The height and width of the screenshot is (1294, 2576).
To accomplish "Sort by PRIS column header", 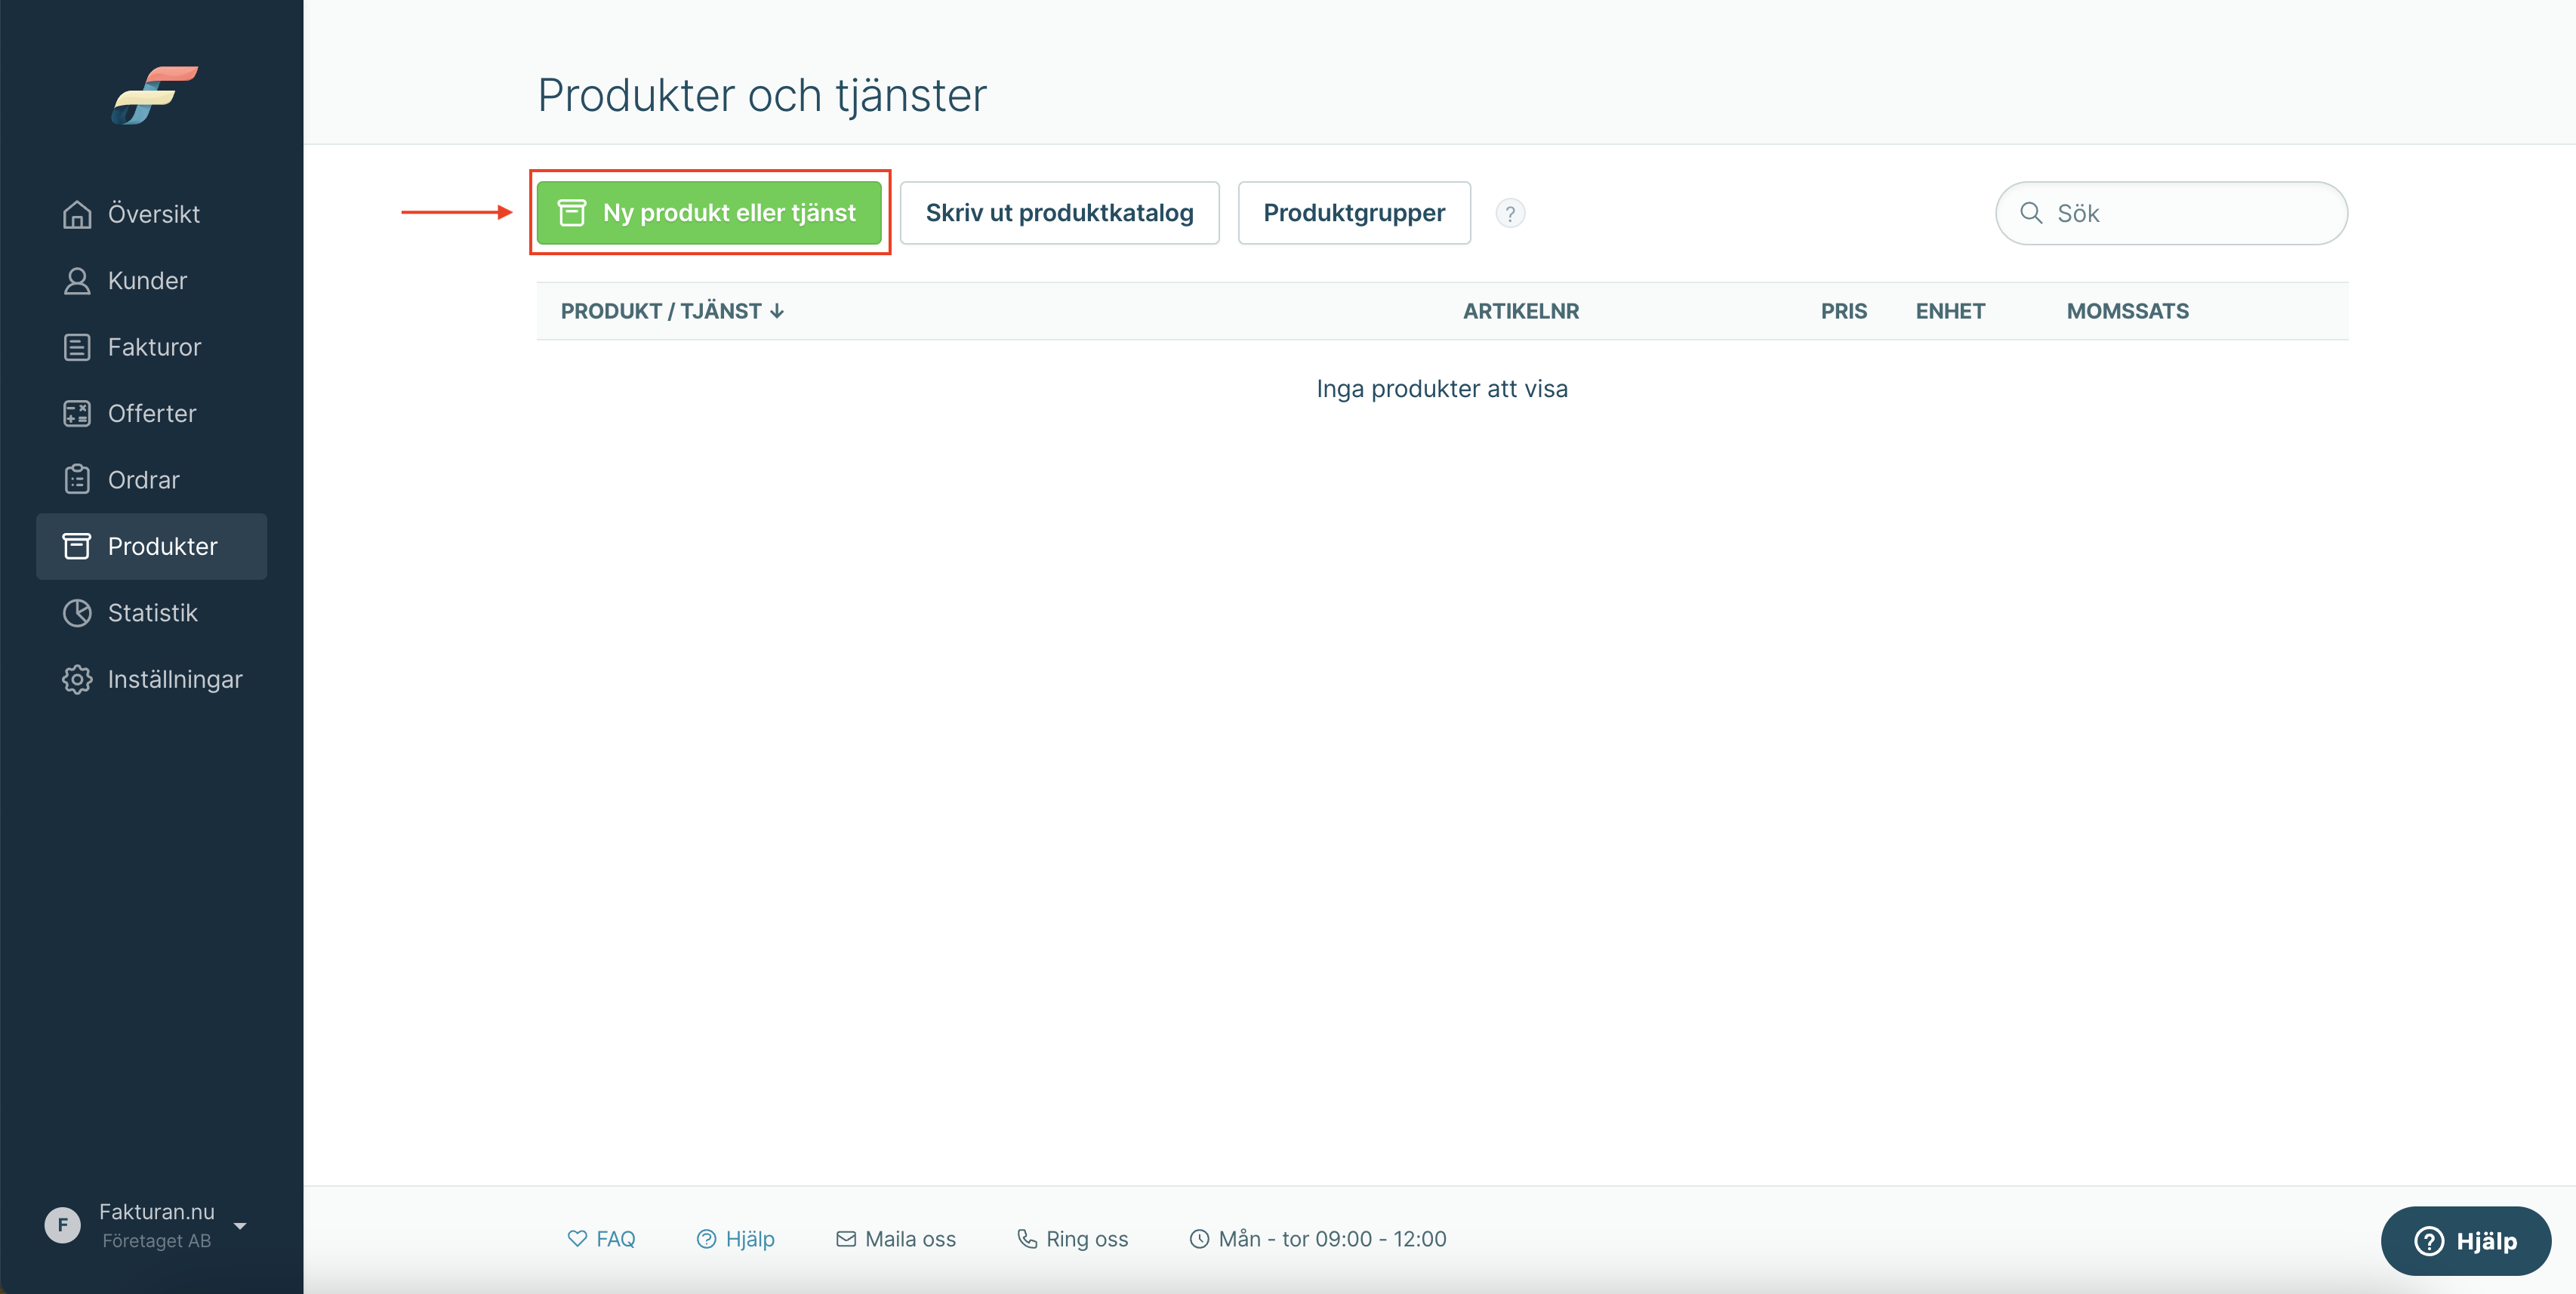I will 1843,311.
